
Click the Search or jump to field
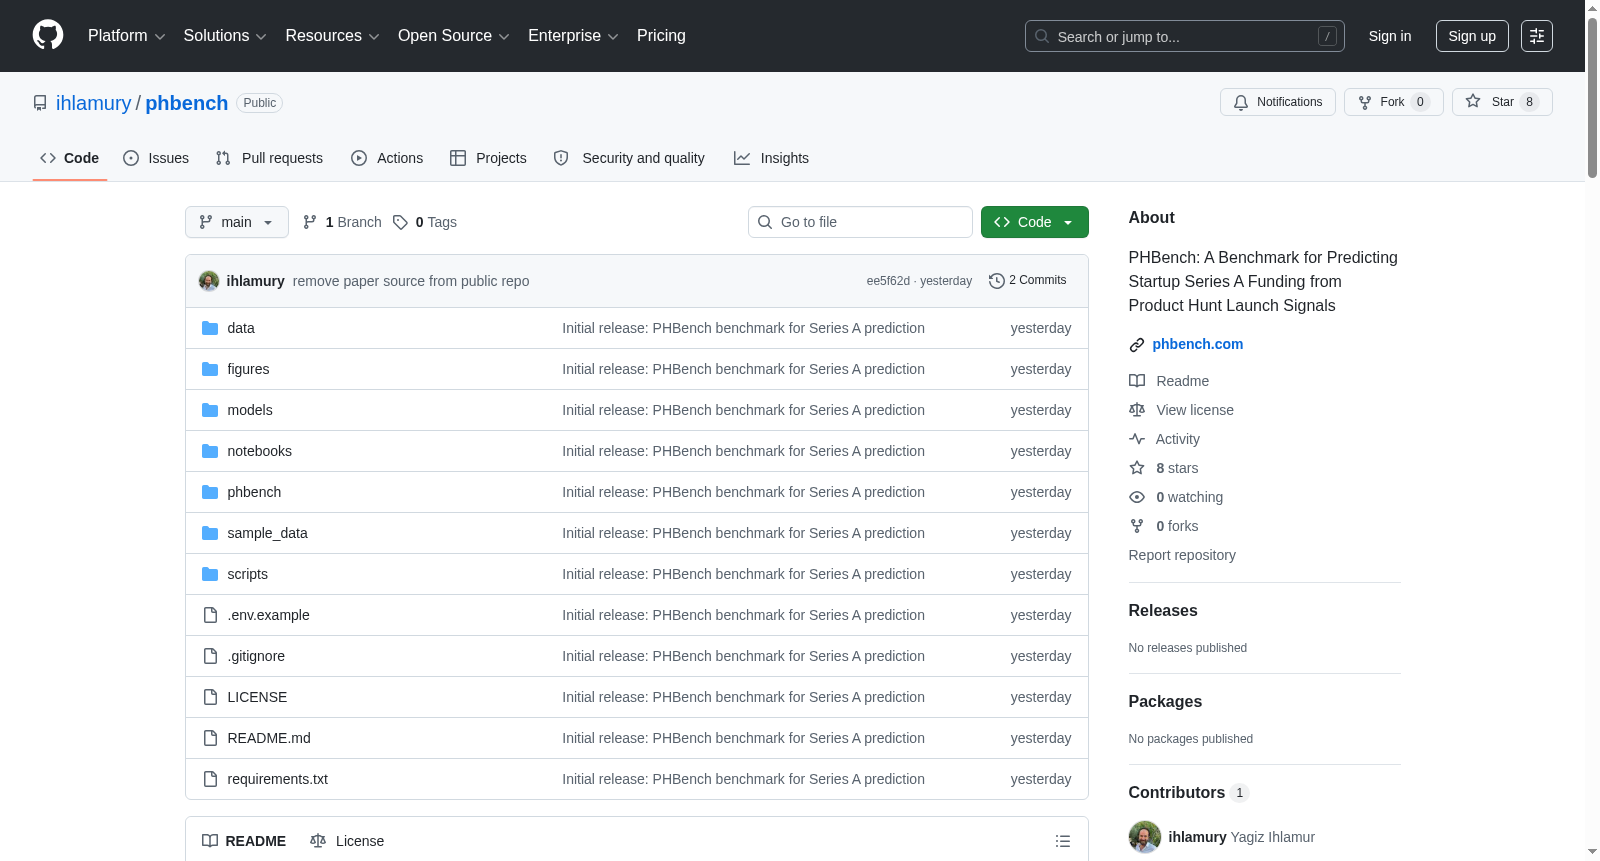(x=1185, y=36)
